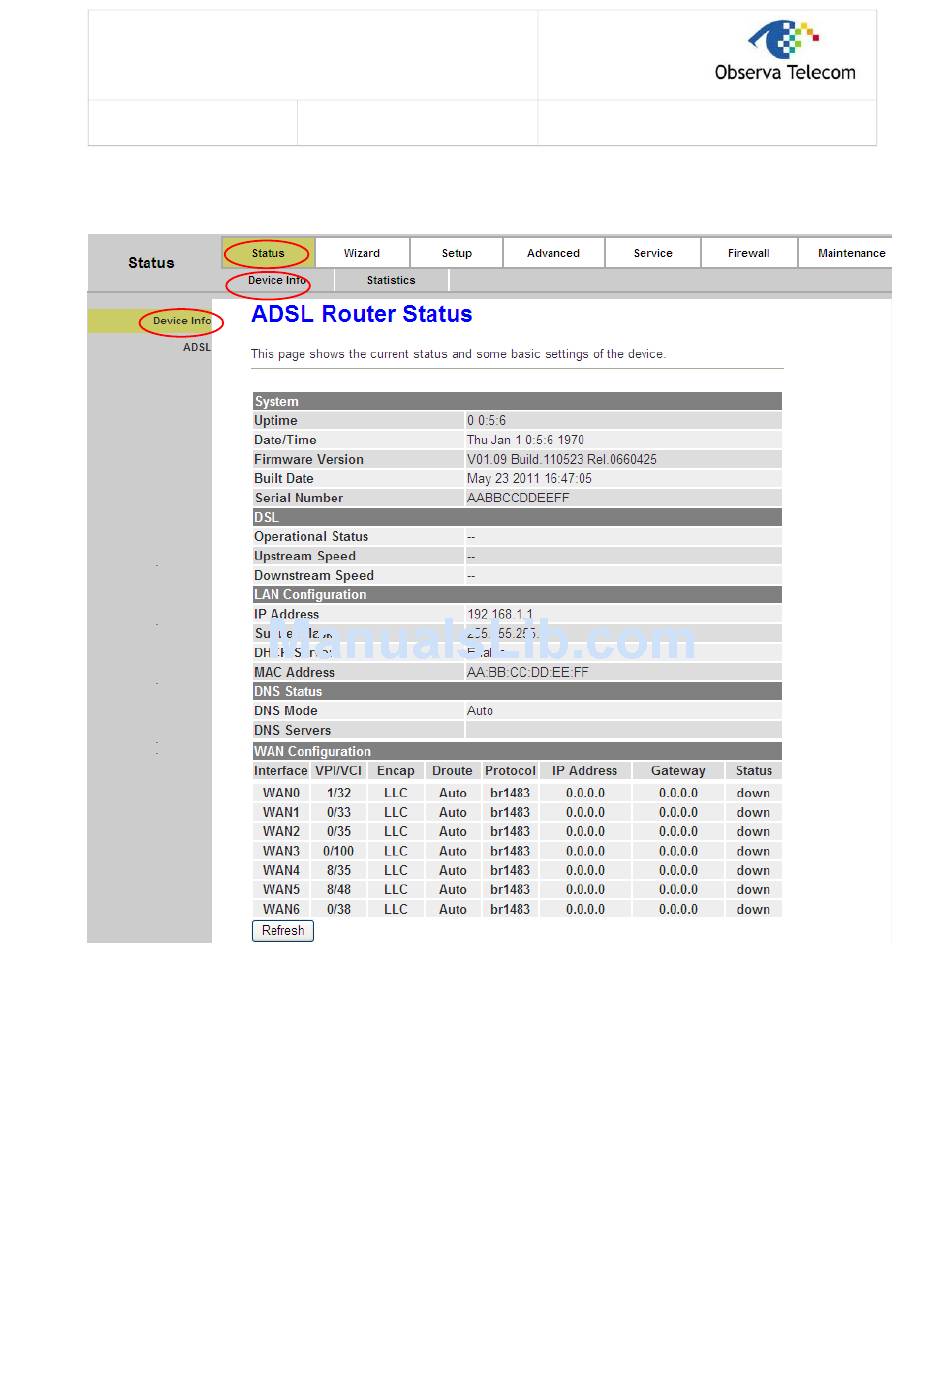Viewport: 950px width, 1387px height.
Task: Click the Downstream Speed label
Action: [314, 576]
